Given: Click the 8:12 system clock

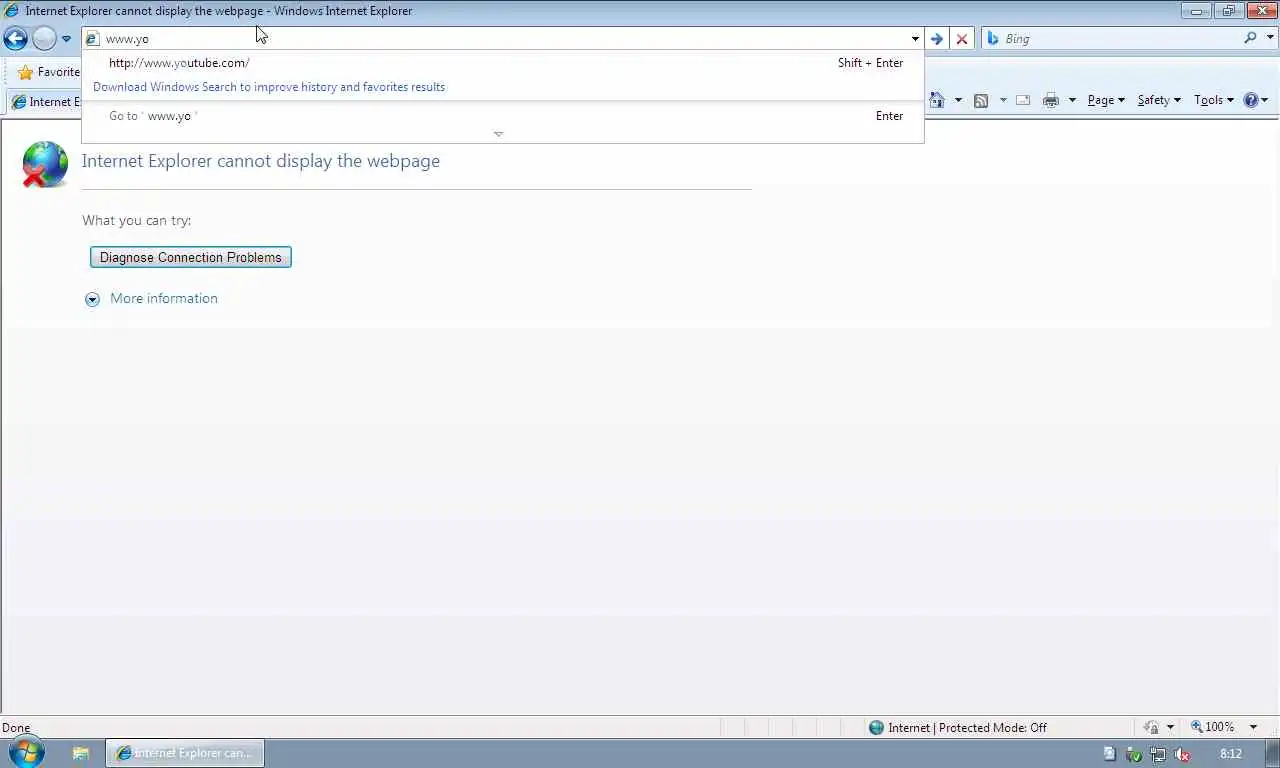Looking at the screenshot, I should tap(1231, 754).
